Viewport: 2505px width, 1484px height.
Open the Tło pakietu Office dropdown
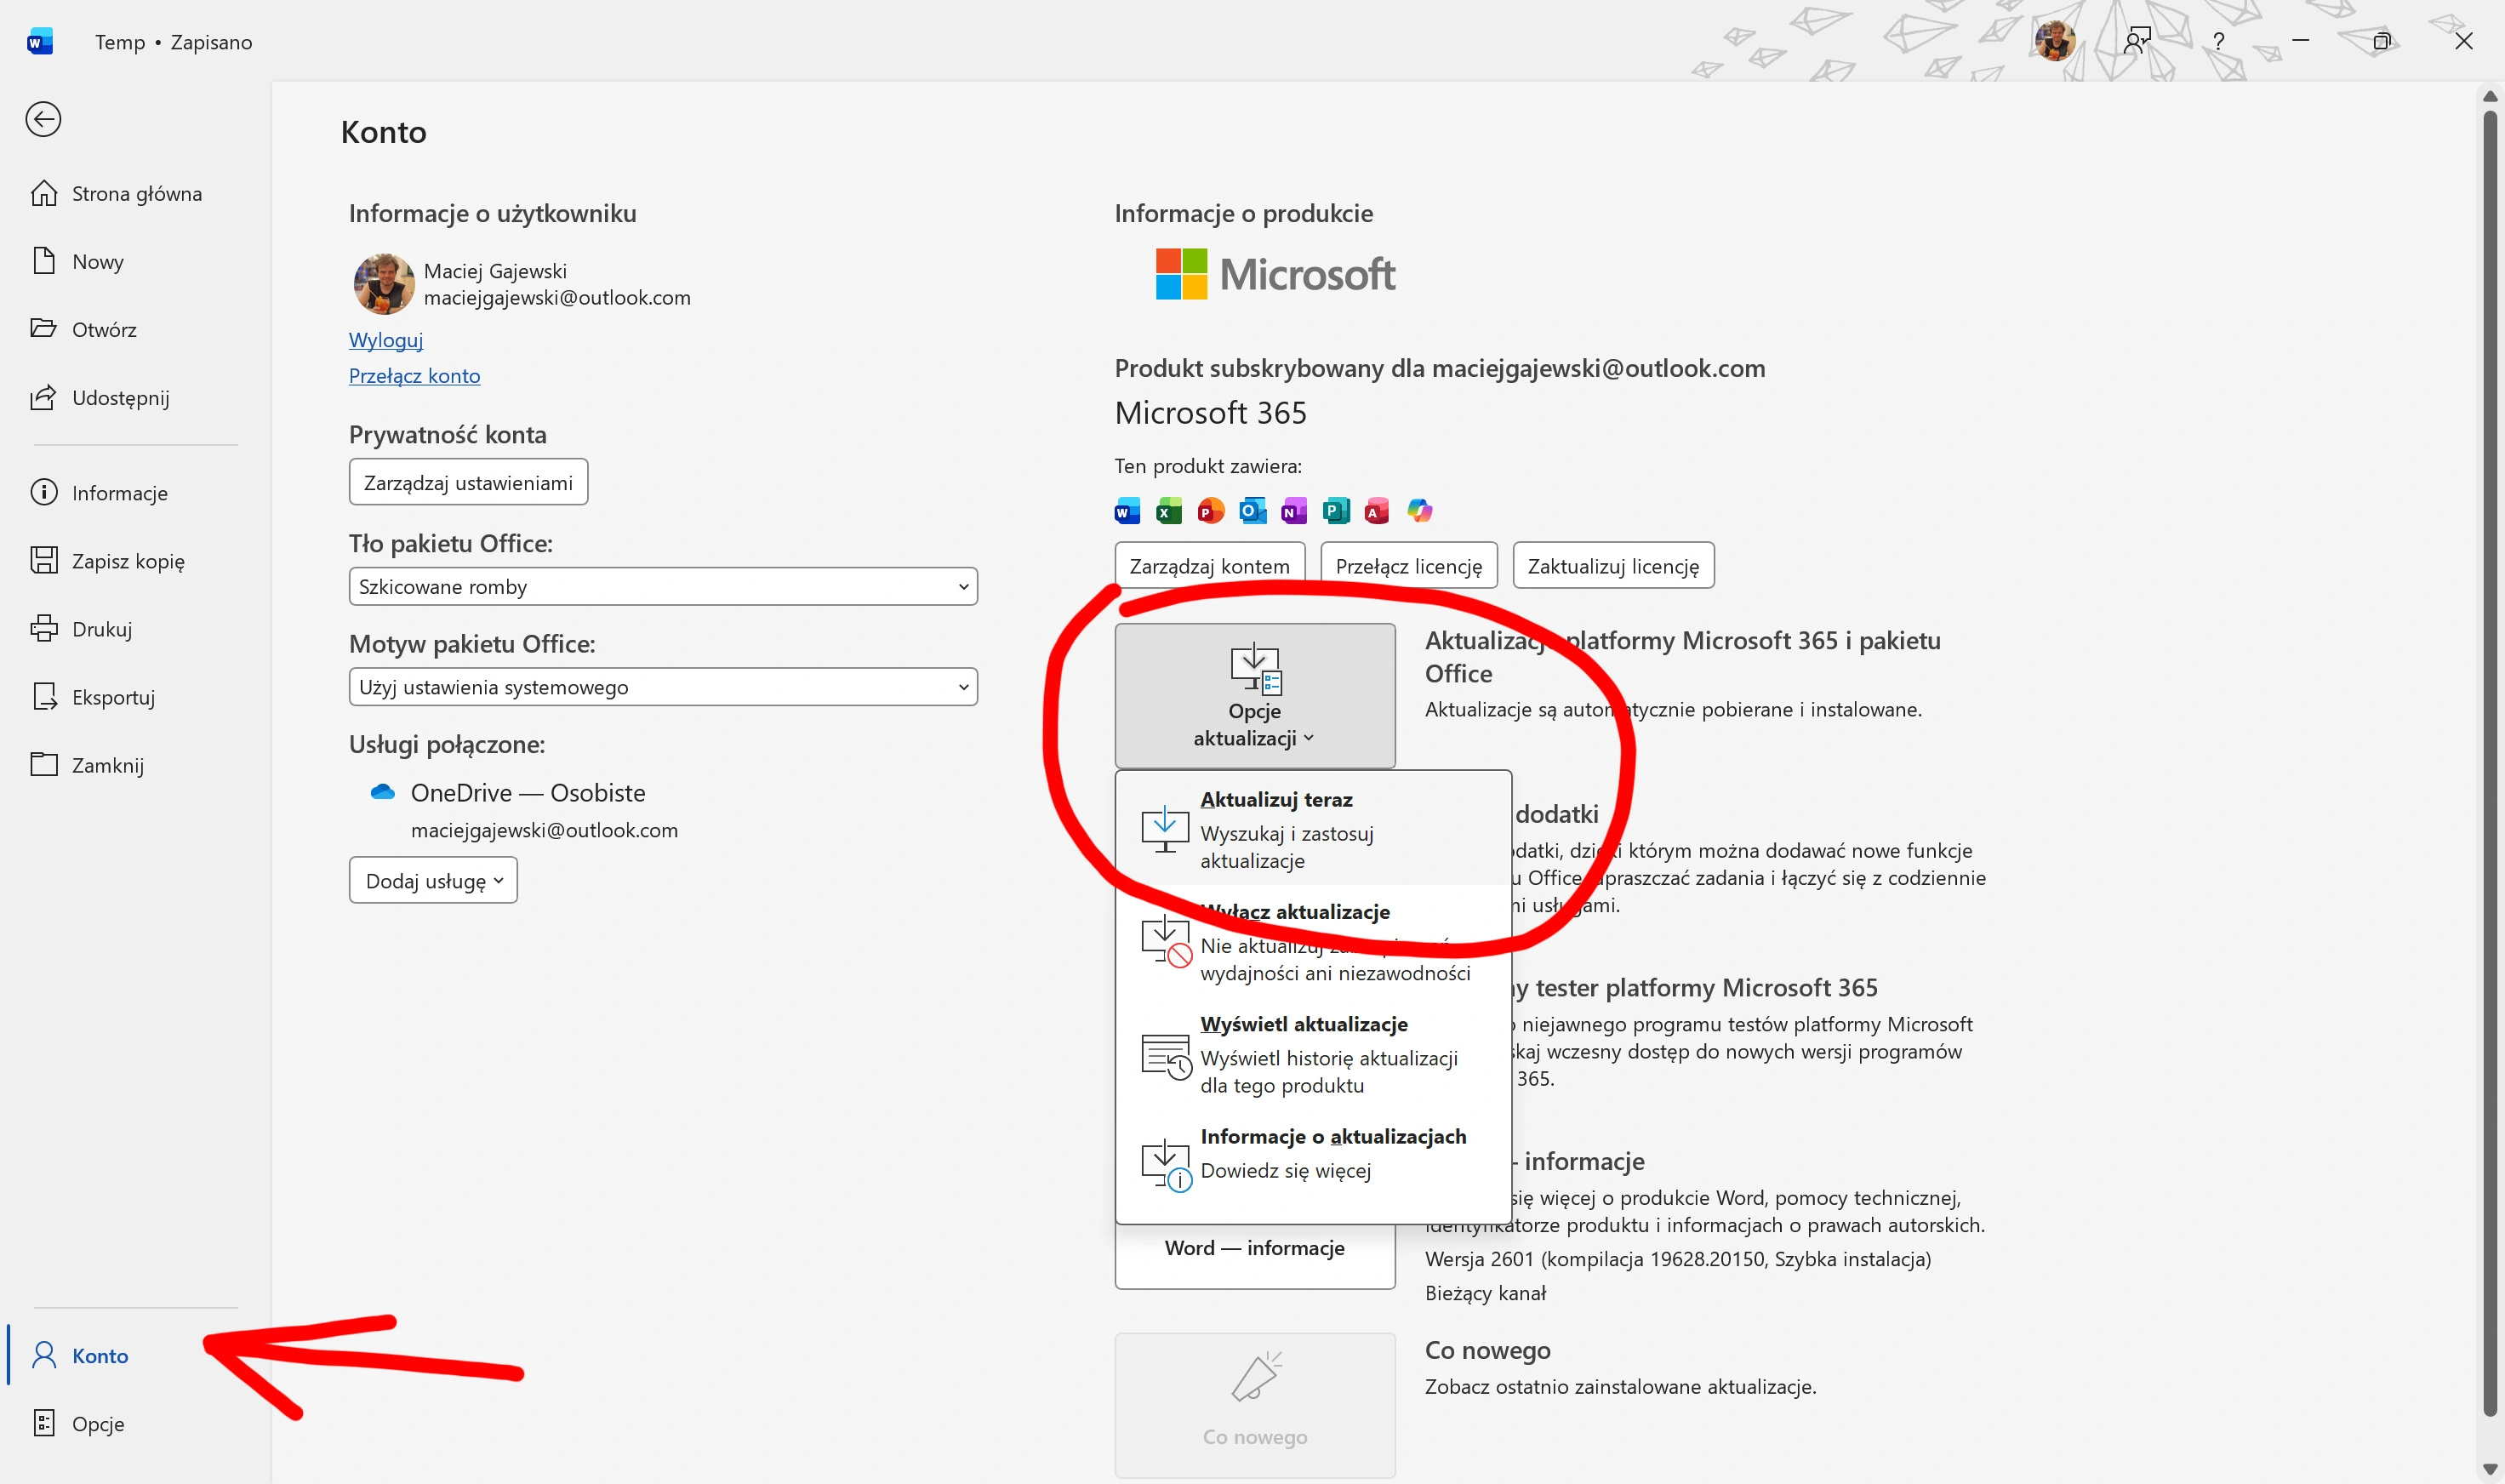(x=662, y=587)
